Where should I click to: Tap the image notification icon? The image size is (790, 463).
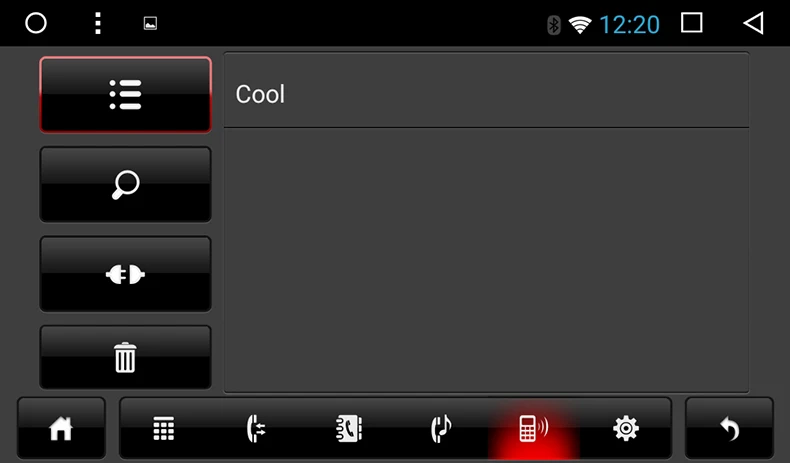(150, 23)
